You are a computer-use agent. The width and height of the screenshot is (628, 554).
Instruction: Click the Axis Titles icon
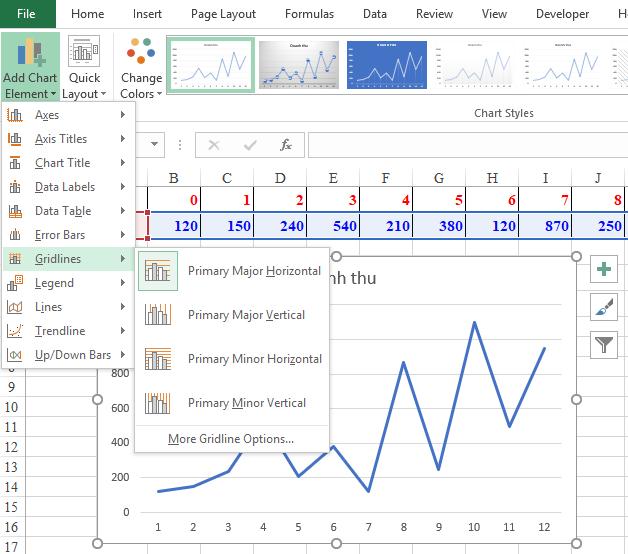pyautogui.click(x=15, y=139)
